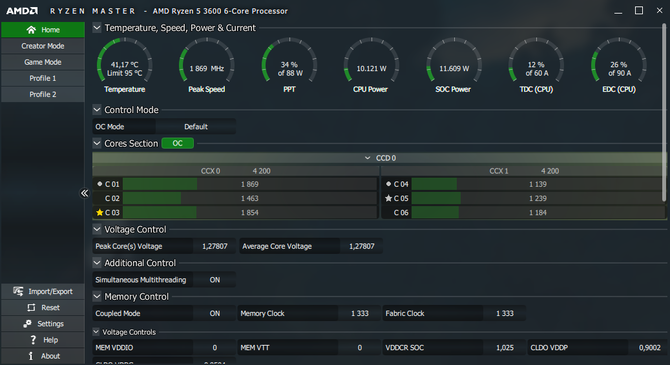Click Peak Core(s) Voltage value 1,27807
670x365 pixels.
click(215, 246)
